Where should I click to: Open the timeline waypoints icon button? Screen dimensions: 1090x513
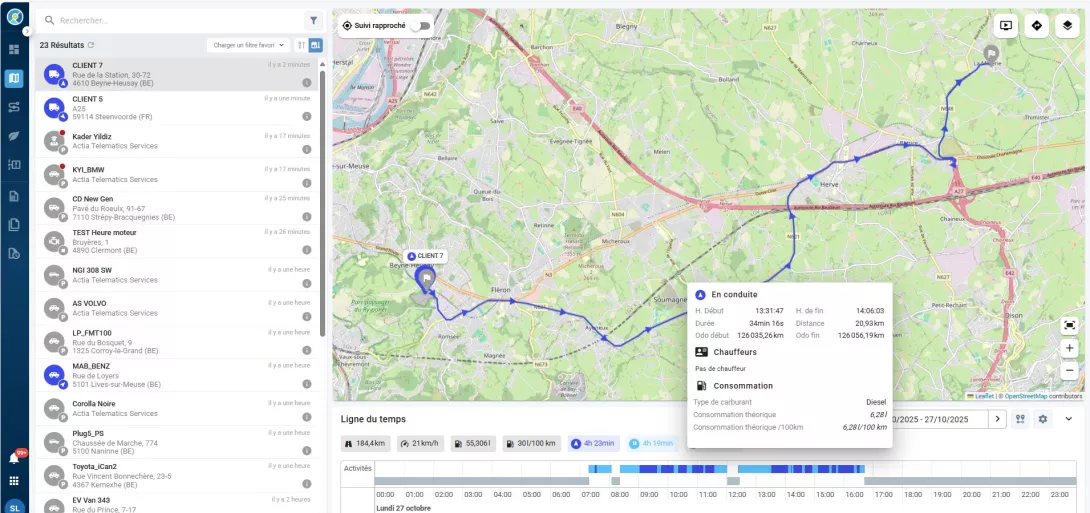pyautogui.click(x=1020, y=419)
